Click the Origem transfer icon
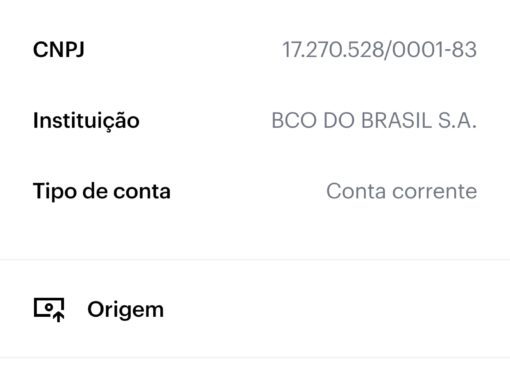Viewport: 510px width, 382px height. [49, 310]
